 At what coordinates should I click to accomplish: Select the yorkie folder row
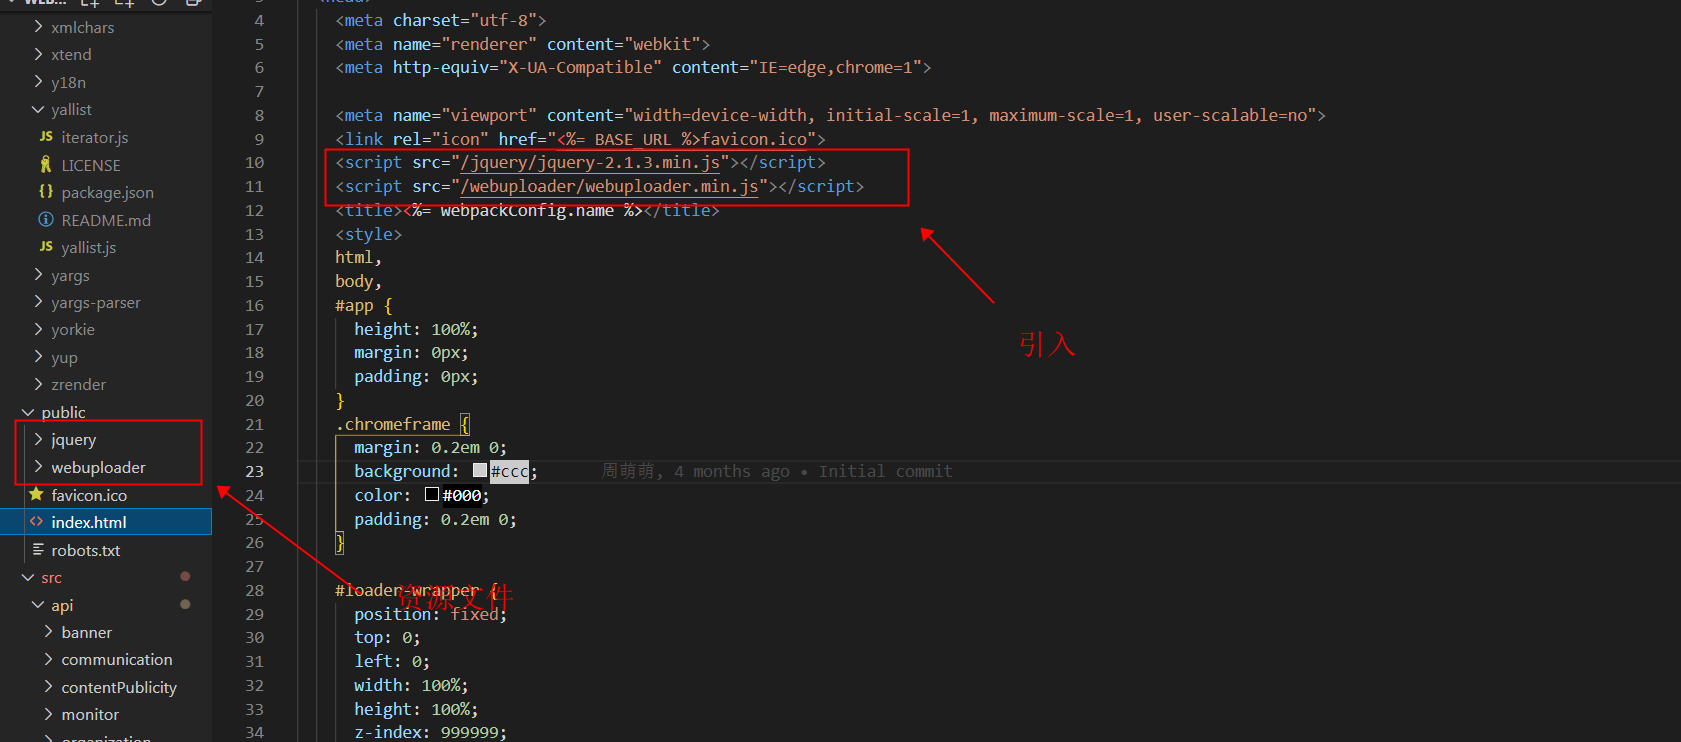tap(106, 329)
